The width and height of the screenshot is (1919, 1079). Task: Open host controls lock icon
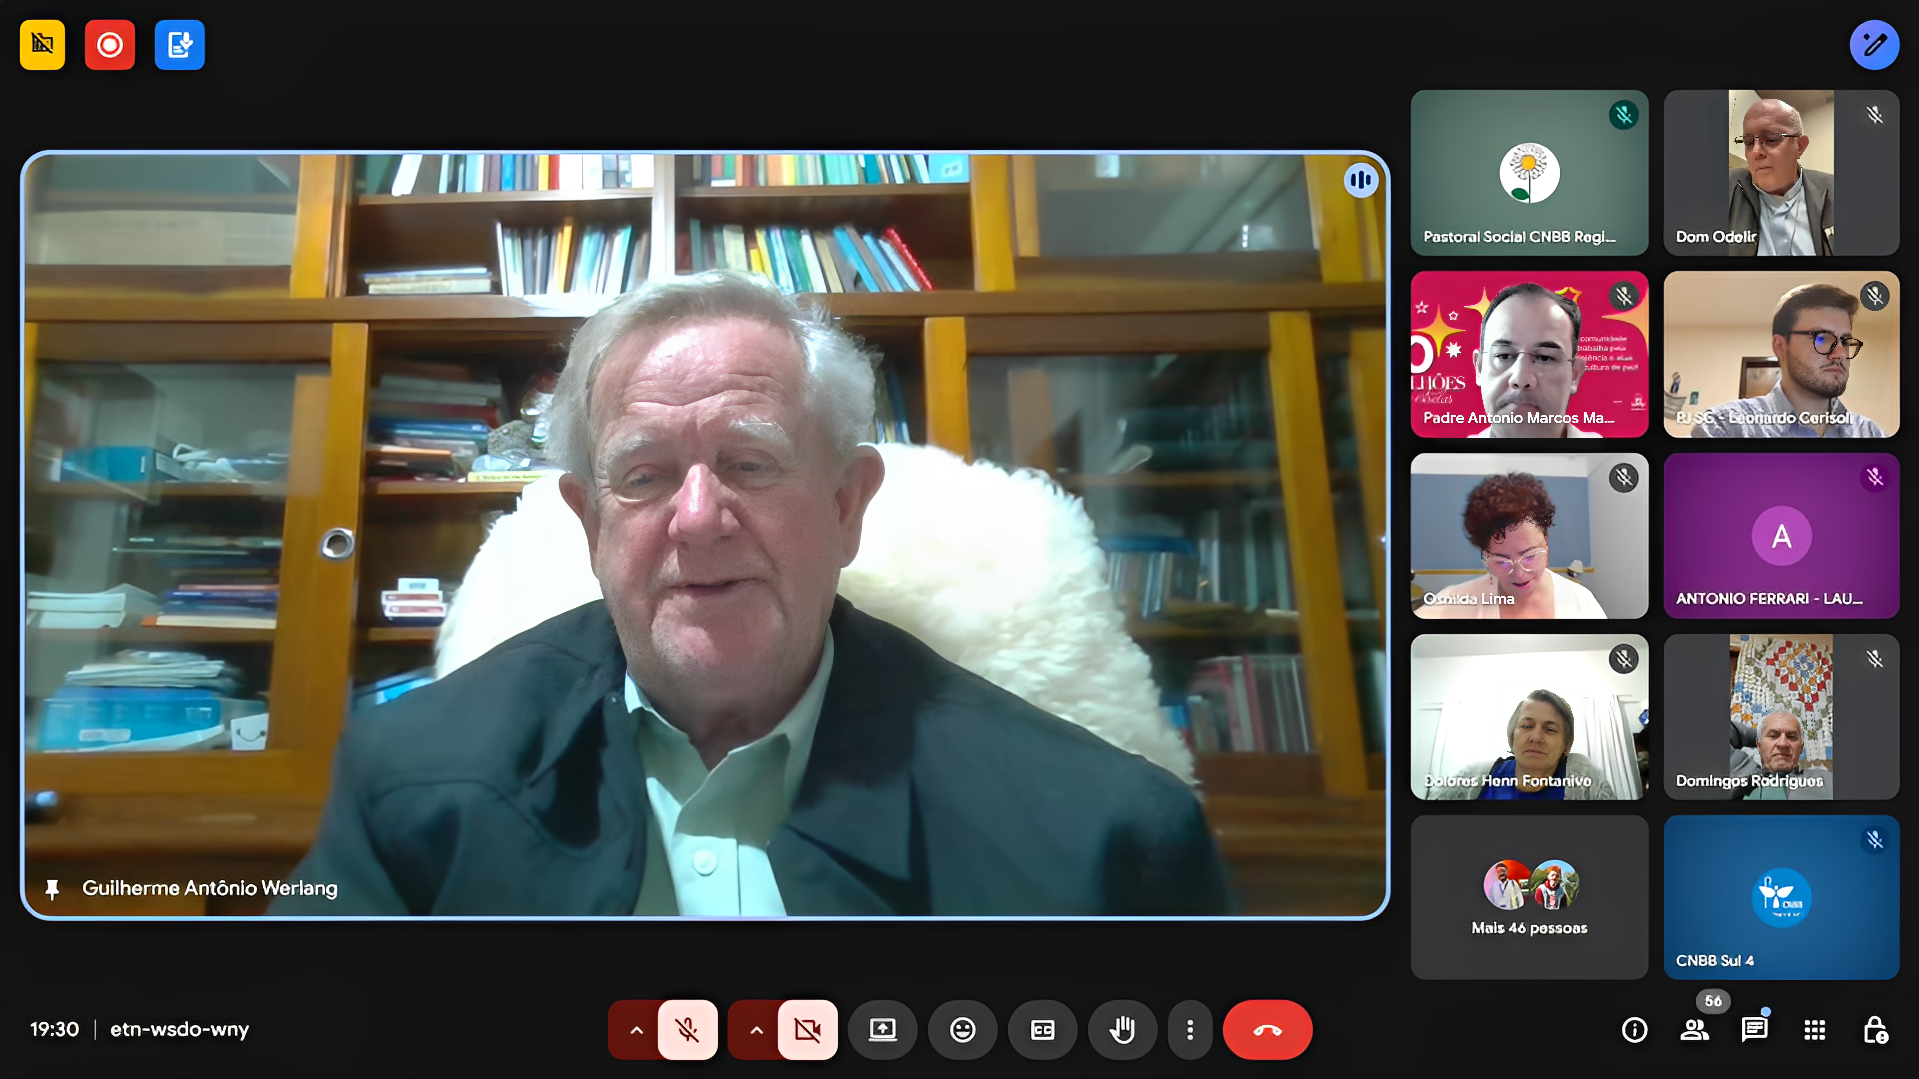point(1874,1030)
